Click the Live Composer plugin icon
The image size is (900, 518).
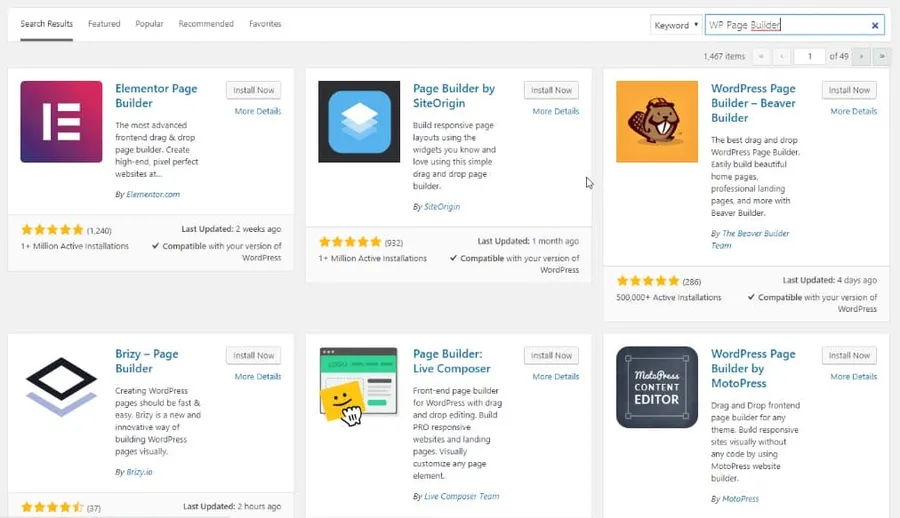click(x=359, y=387)
